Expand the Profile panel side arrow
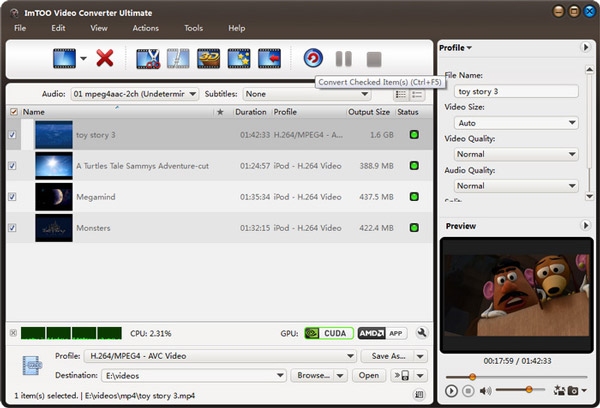This screenshot has height=408, width=600. 585,47
